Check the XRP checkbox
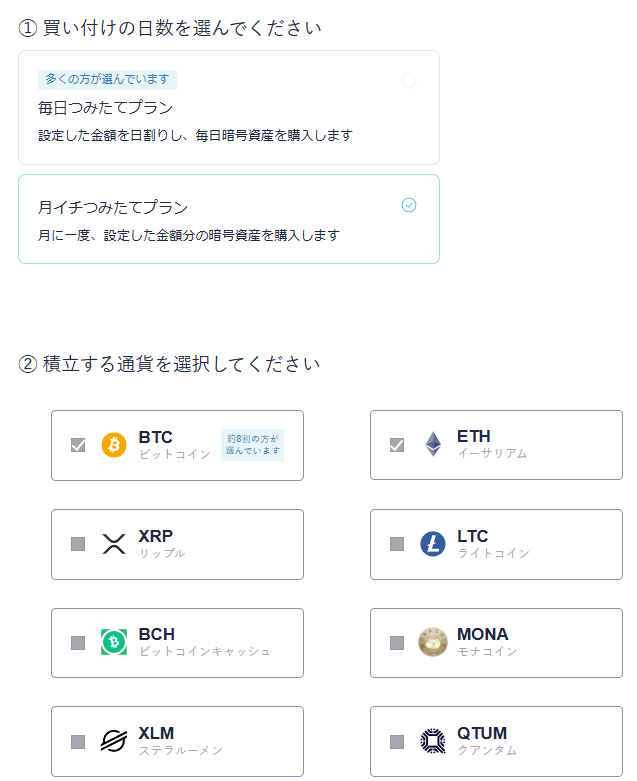Image resolution: width=637 pixels, height=781 pixels. [x=78, y=544]
